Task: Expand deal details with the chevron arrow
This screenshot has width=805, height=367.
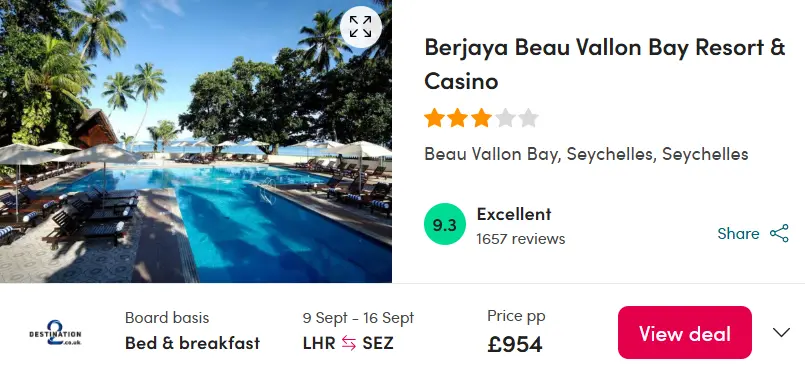Action: 781,333
